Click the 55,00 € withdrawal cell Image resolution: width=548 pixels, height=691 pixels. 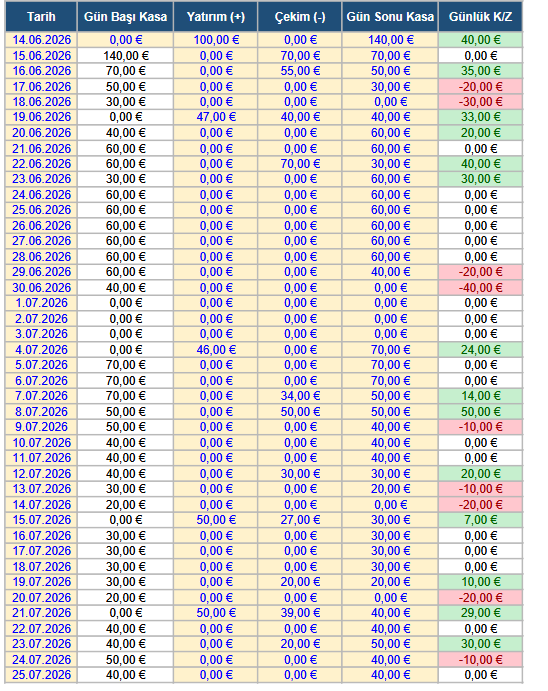pyautogui.click(x=300, y=71)
